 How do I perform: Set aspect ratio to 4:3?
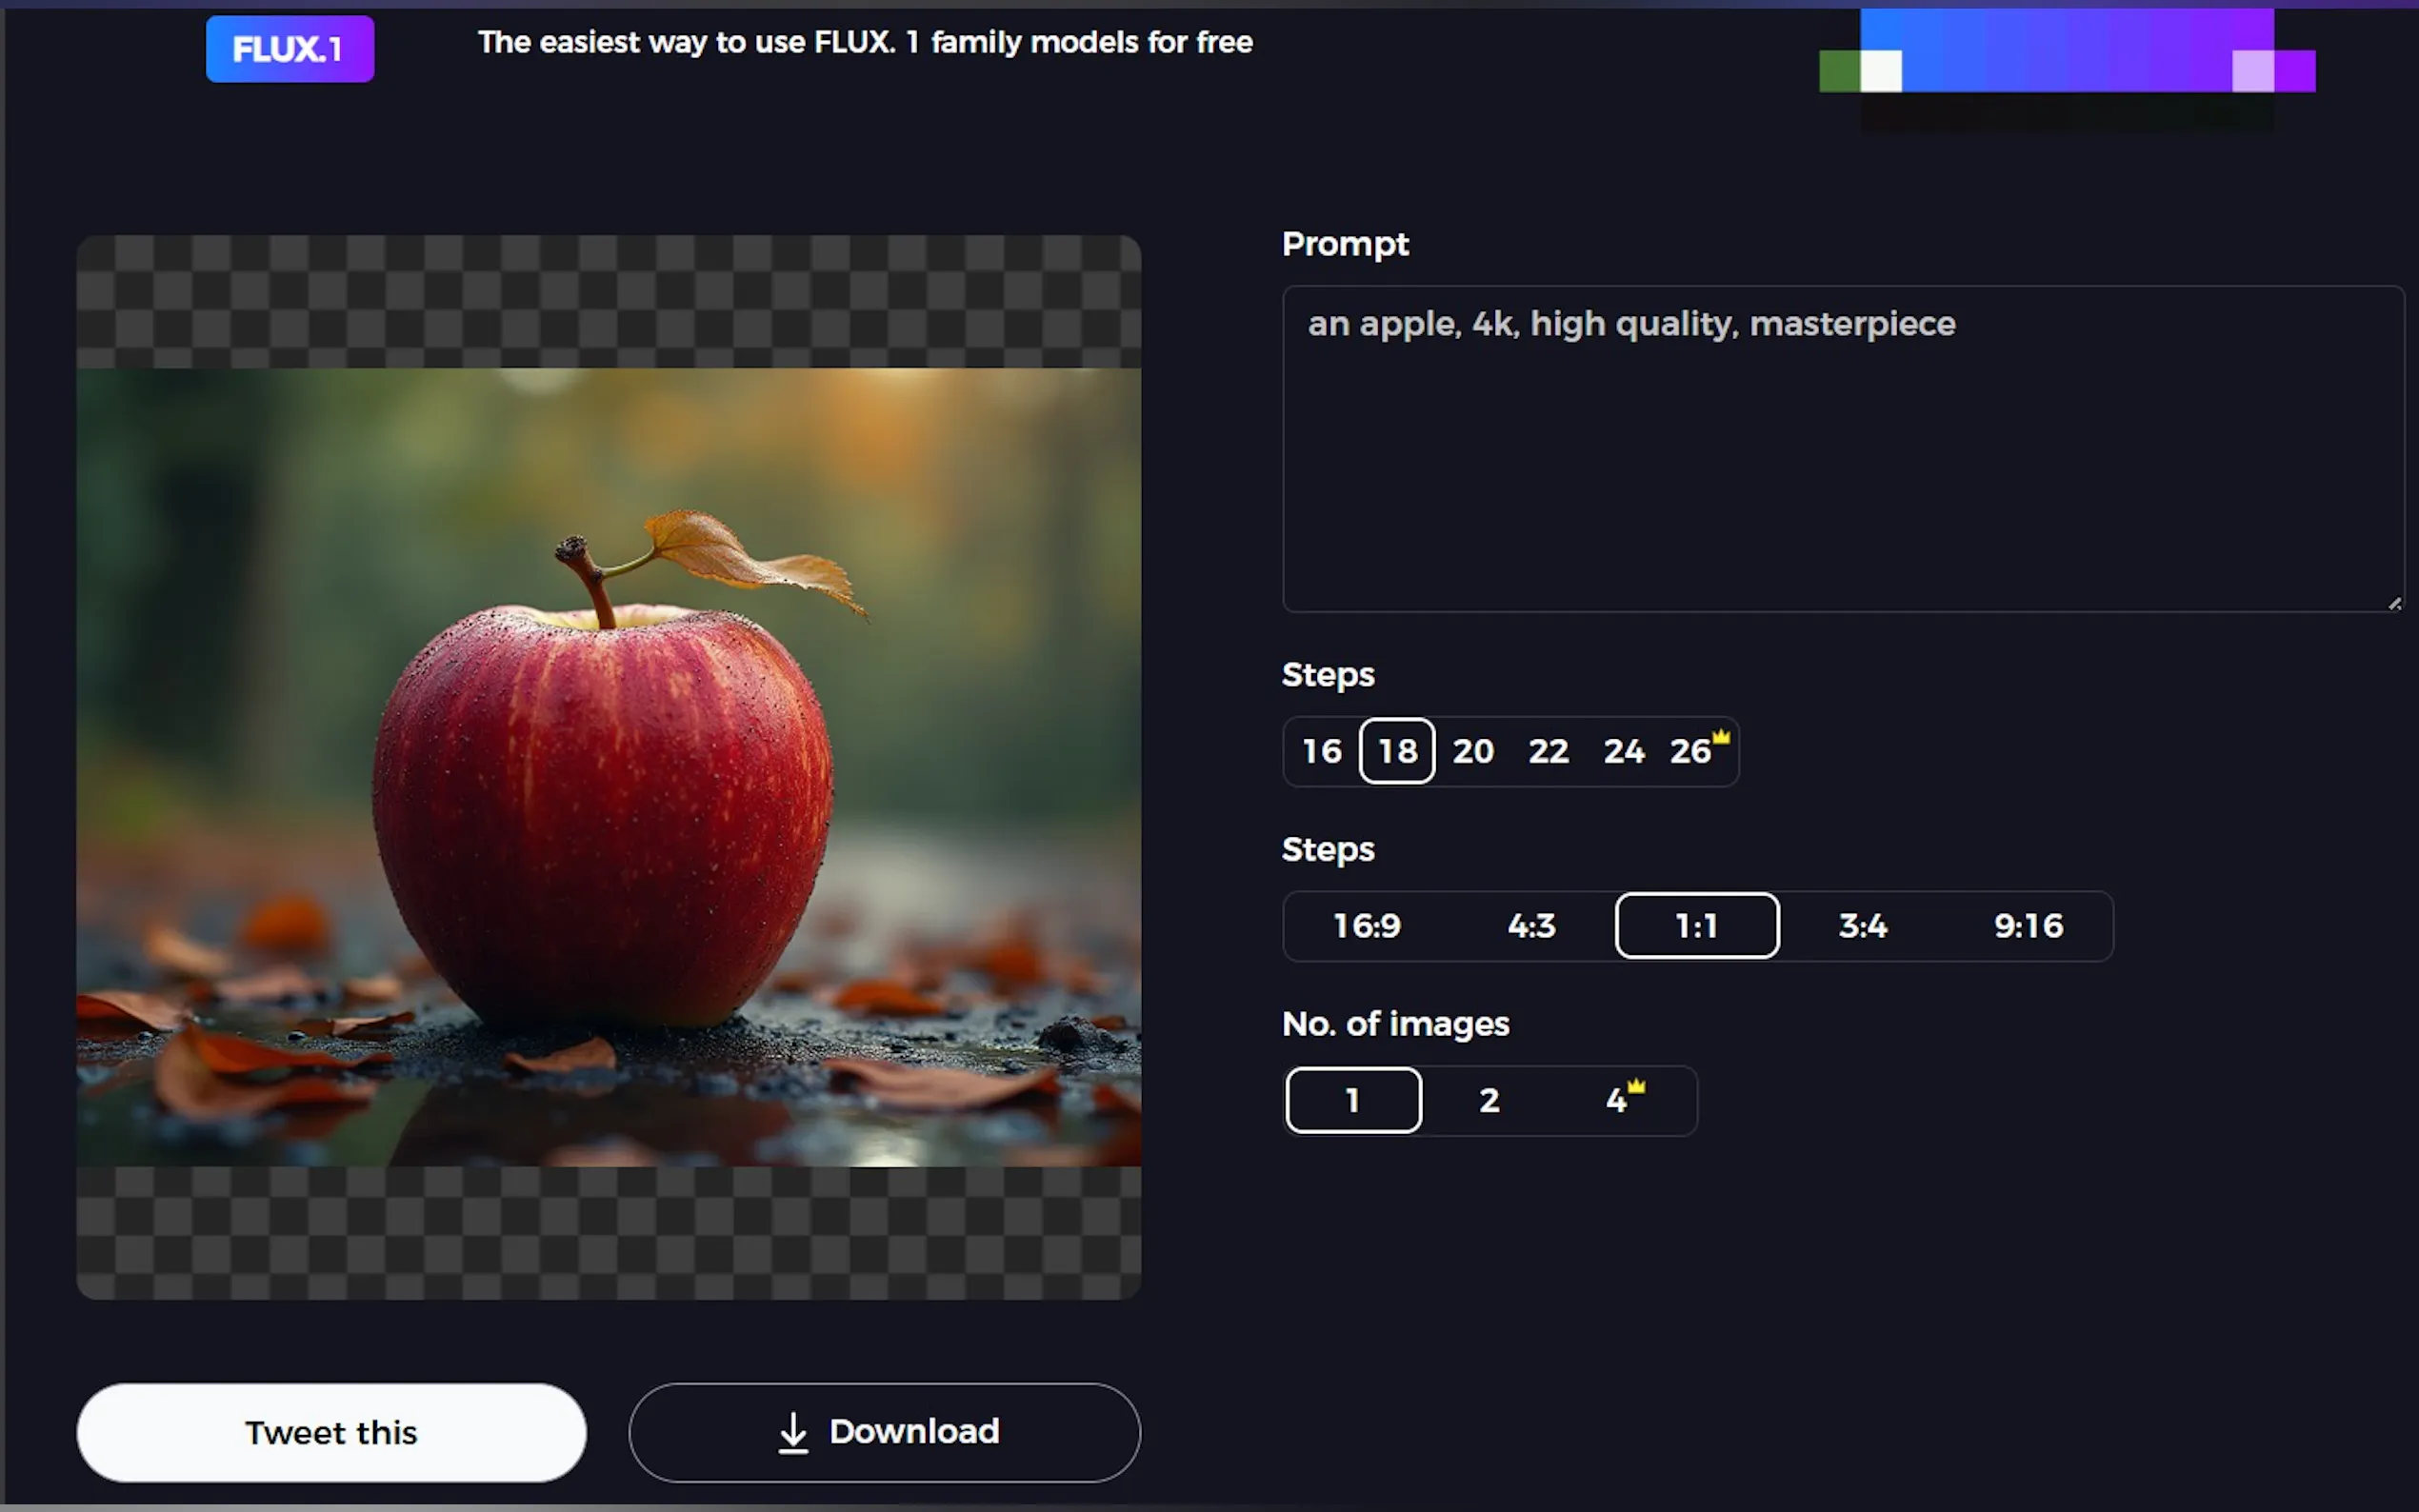(x=1531, y=926)
